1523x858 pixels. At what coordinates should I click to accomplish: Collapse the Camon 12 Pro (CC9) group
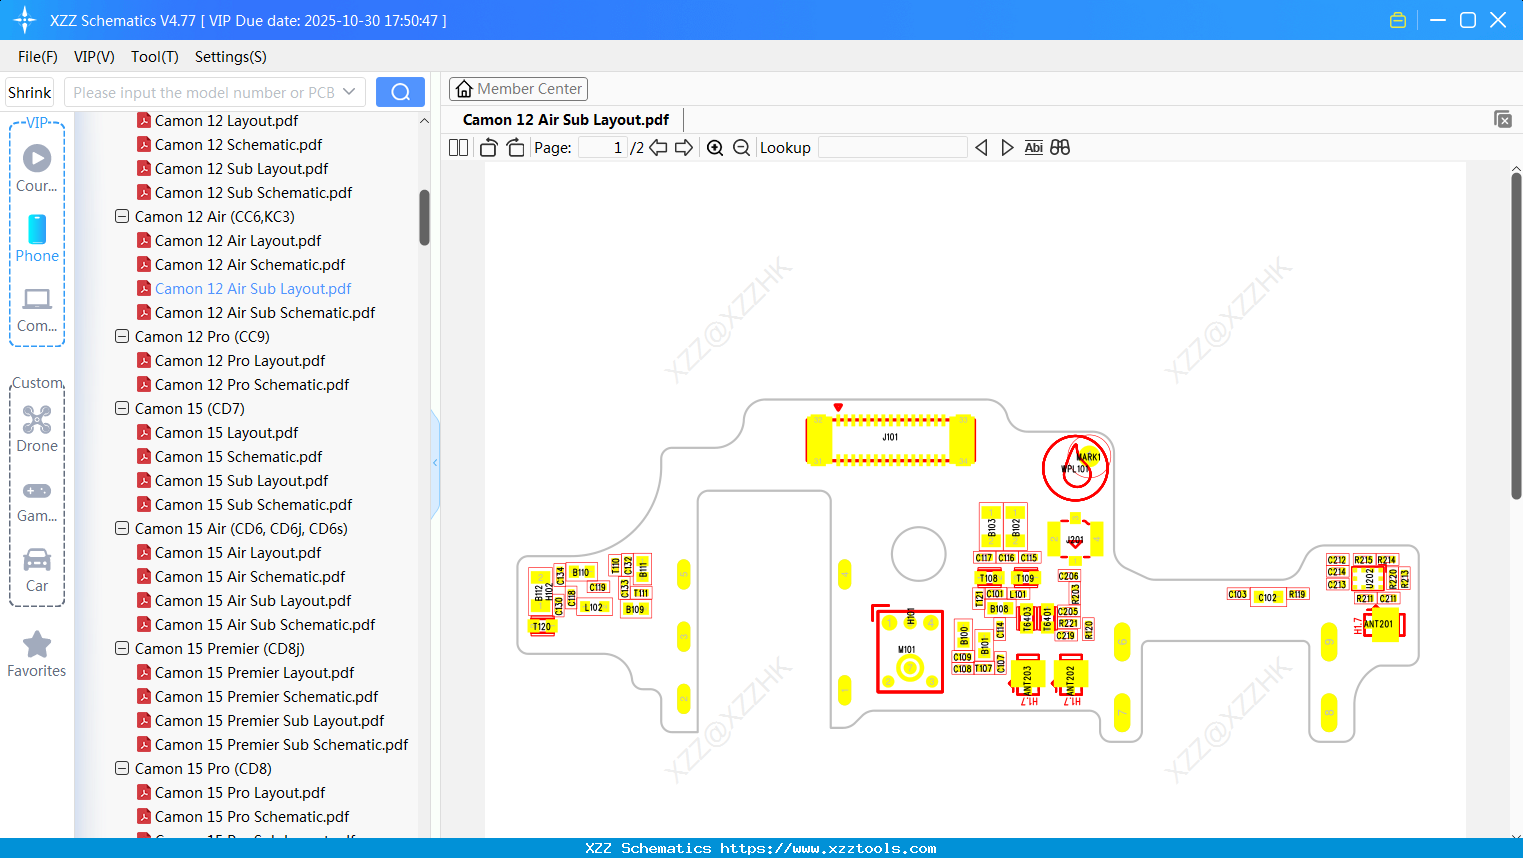(x=122, y=336)
